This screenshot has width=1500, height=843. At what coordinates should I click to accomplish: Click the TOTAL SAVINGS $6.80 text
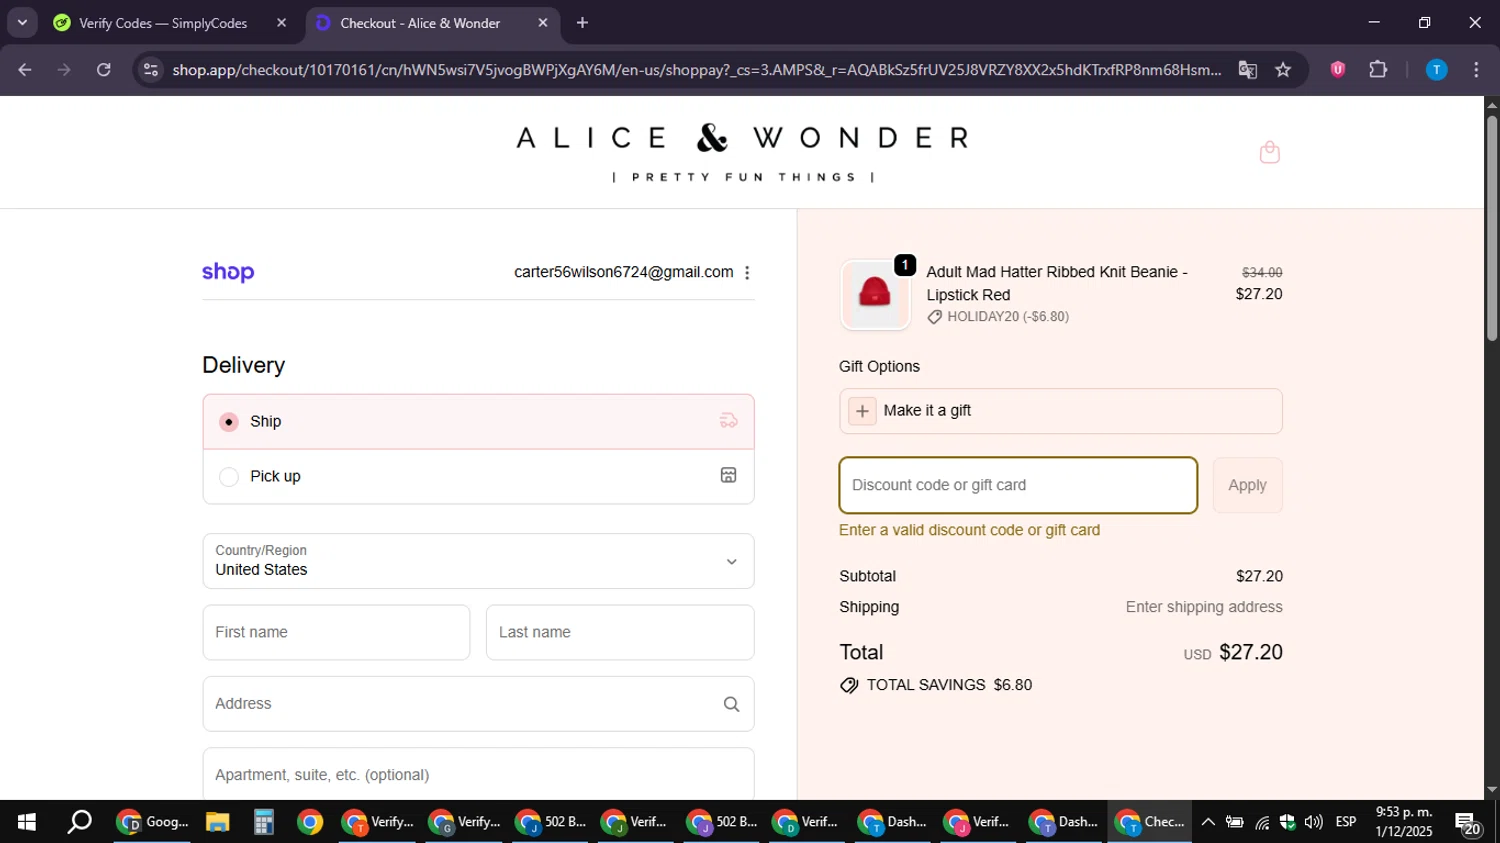949,685
